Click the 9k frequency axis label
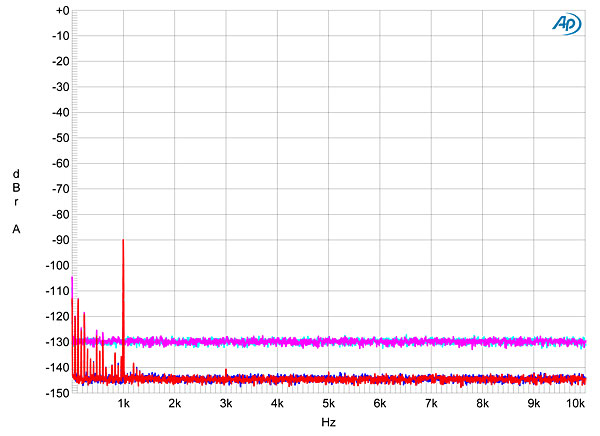600x436 pixels. click(x=534, y=404)
